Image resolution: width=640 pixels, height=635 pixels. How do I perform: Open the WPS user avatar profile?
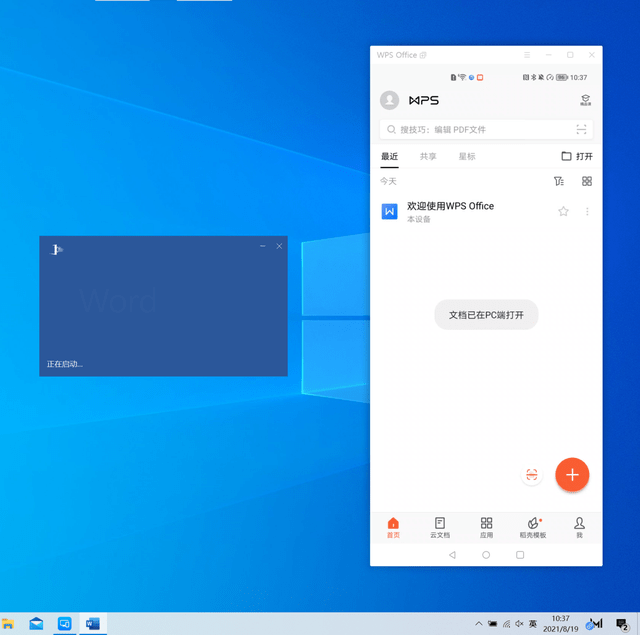pos(389,100)
